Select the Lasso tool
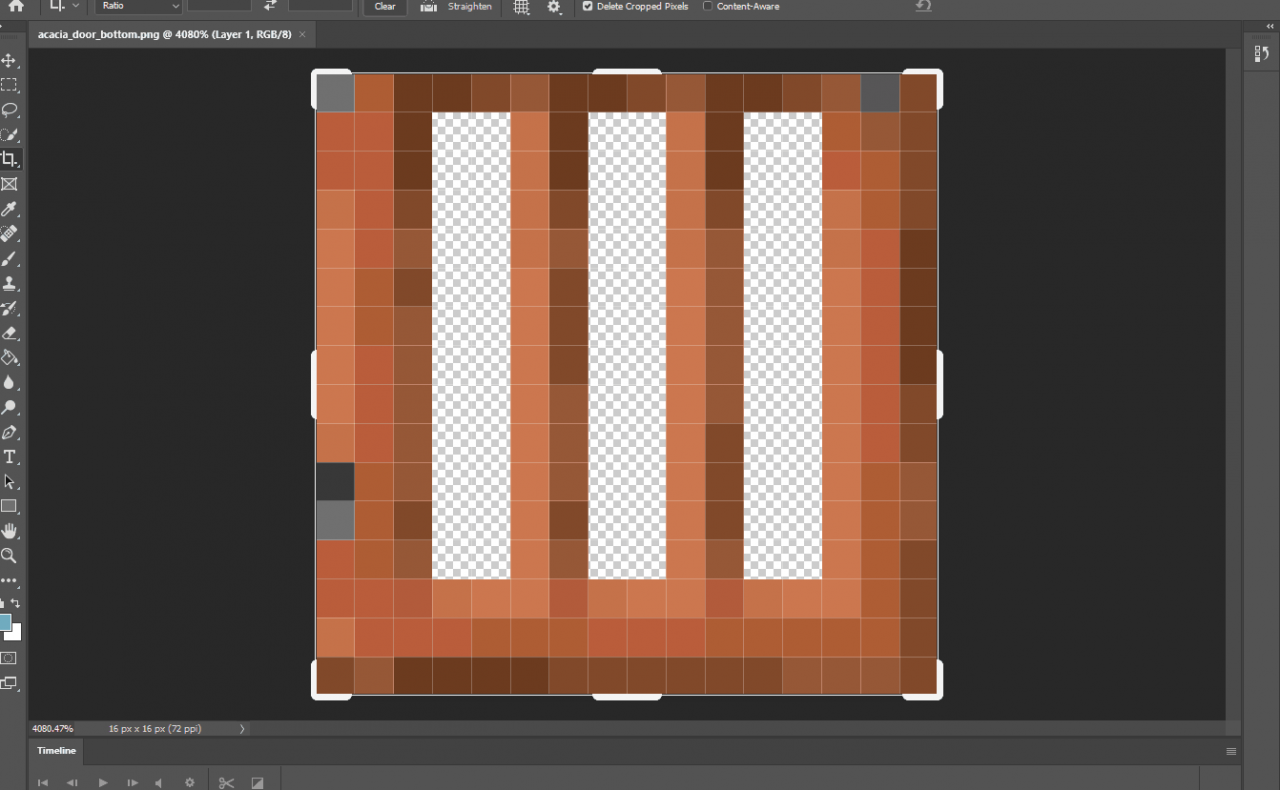1280x790 pixels. 9,110
